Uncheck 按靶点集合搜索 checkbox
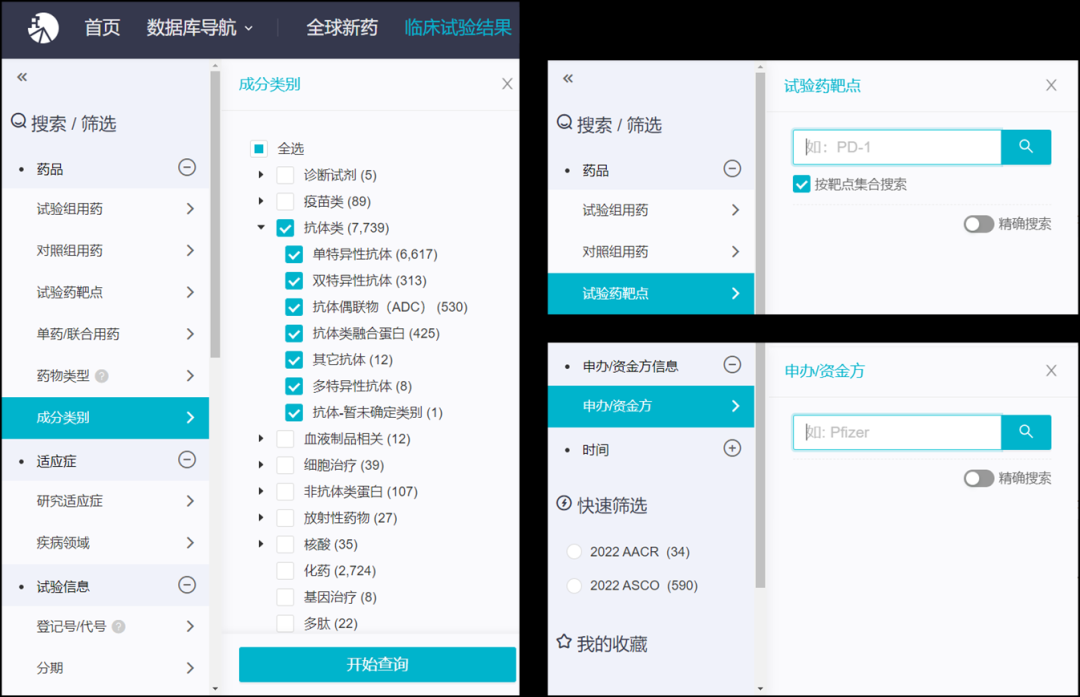Viewport: 1080px width, 697px height. pyautogui.click(x=801, y=184)
